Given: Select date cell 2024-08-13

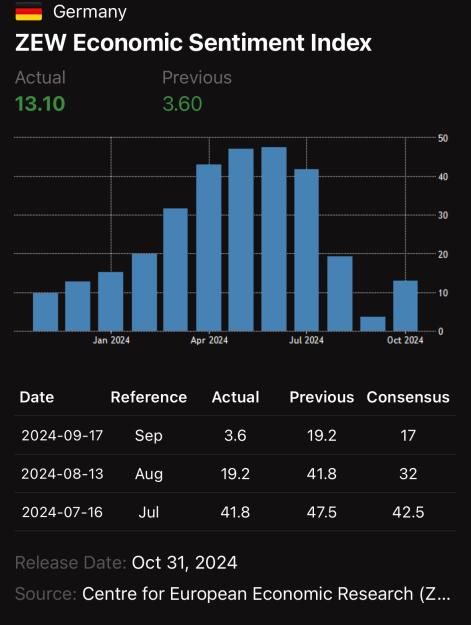Looking at the screenshot, I should (62, 474).
